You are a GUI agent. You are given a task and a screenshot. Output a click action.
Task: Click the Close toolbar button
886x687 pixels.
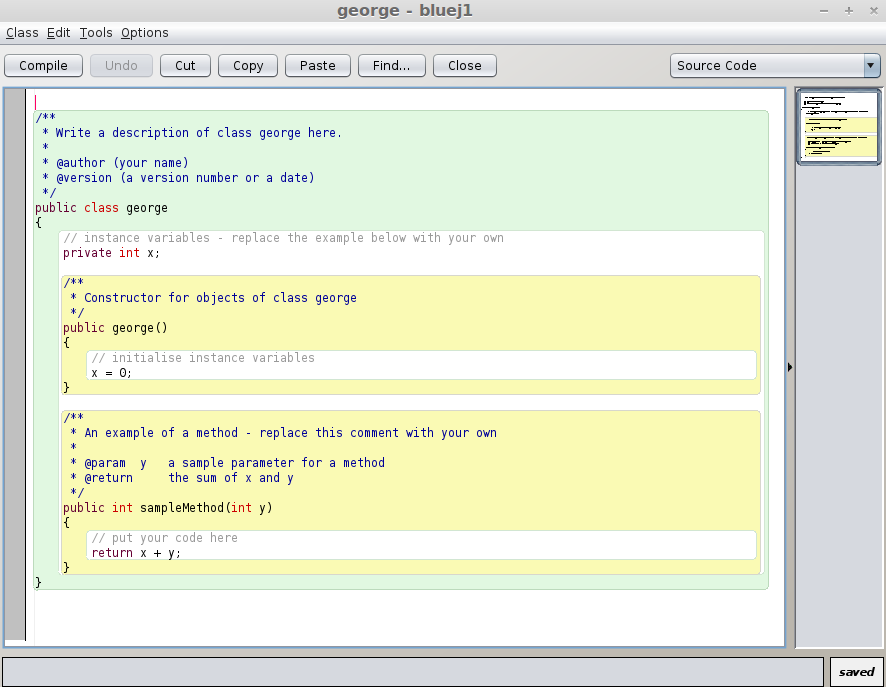[464, 66]
